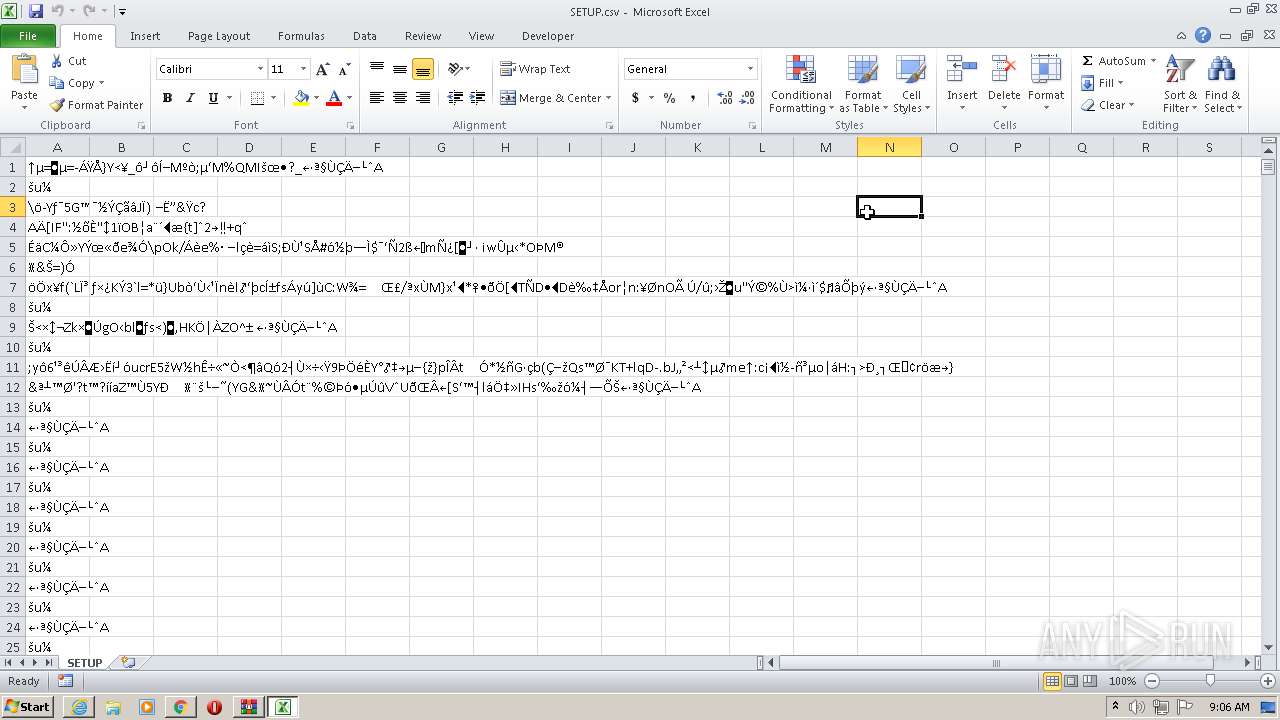This screenshot has width=1280, height=720.
Task: Switch to Developer tab
Action: [548, 36]
